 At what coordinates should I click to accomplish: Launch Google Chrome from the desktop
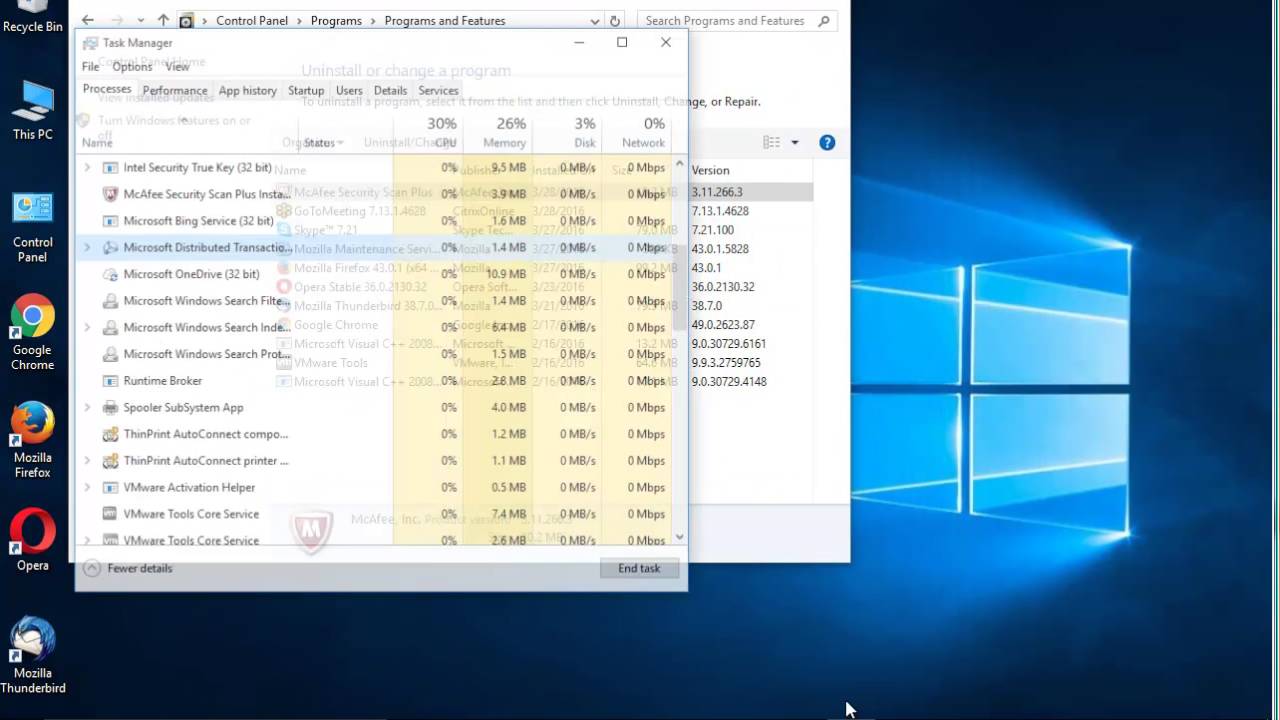(x=32, y=334)
